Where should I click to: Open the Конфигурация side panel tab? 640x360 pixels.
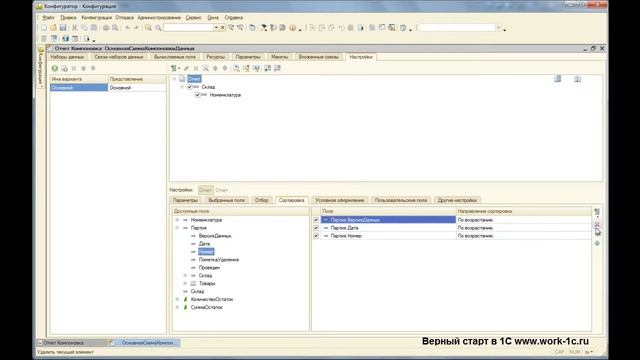coord(41,67)
